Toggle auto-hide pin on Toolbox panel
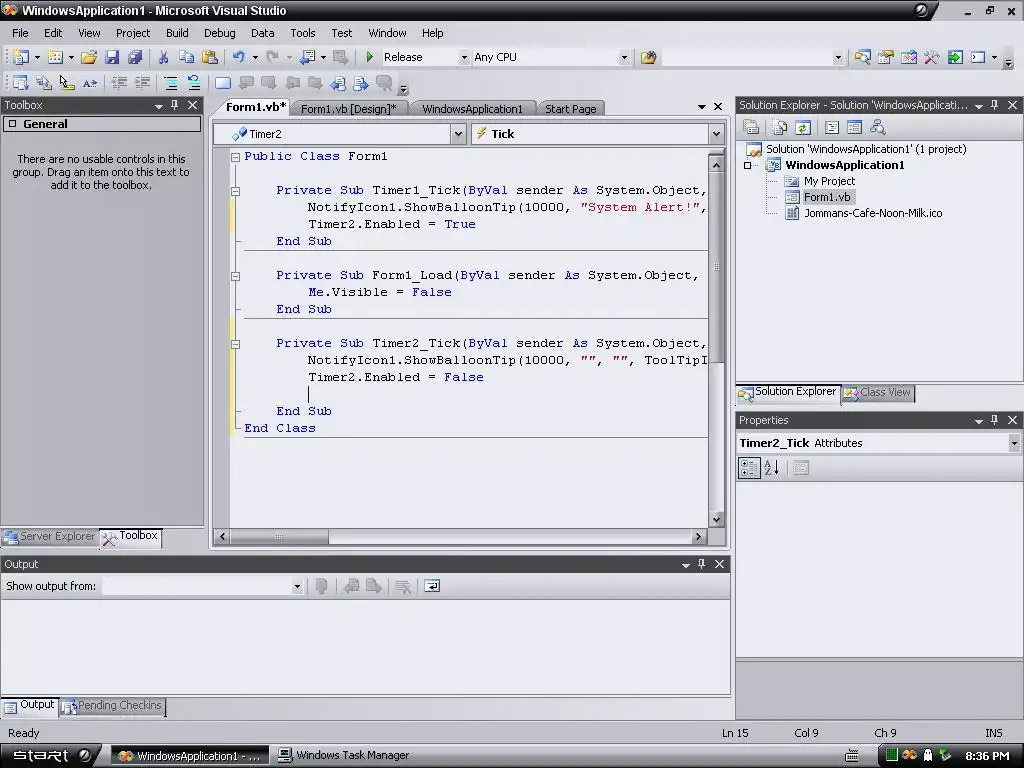 [174, 104]
